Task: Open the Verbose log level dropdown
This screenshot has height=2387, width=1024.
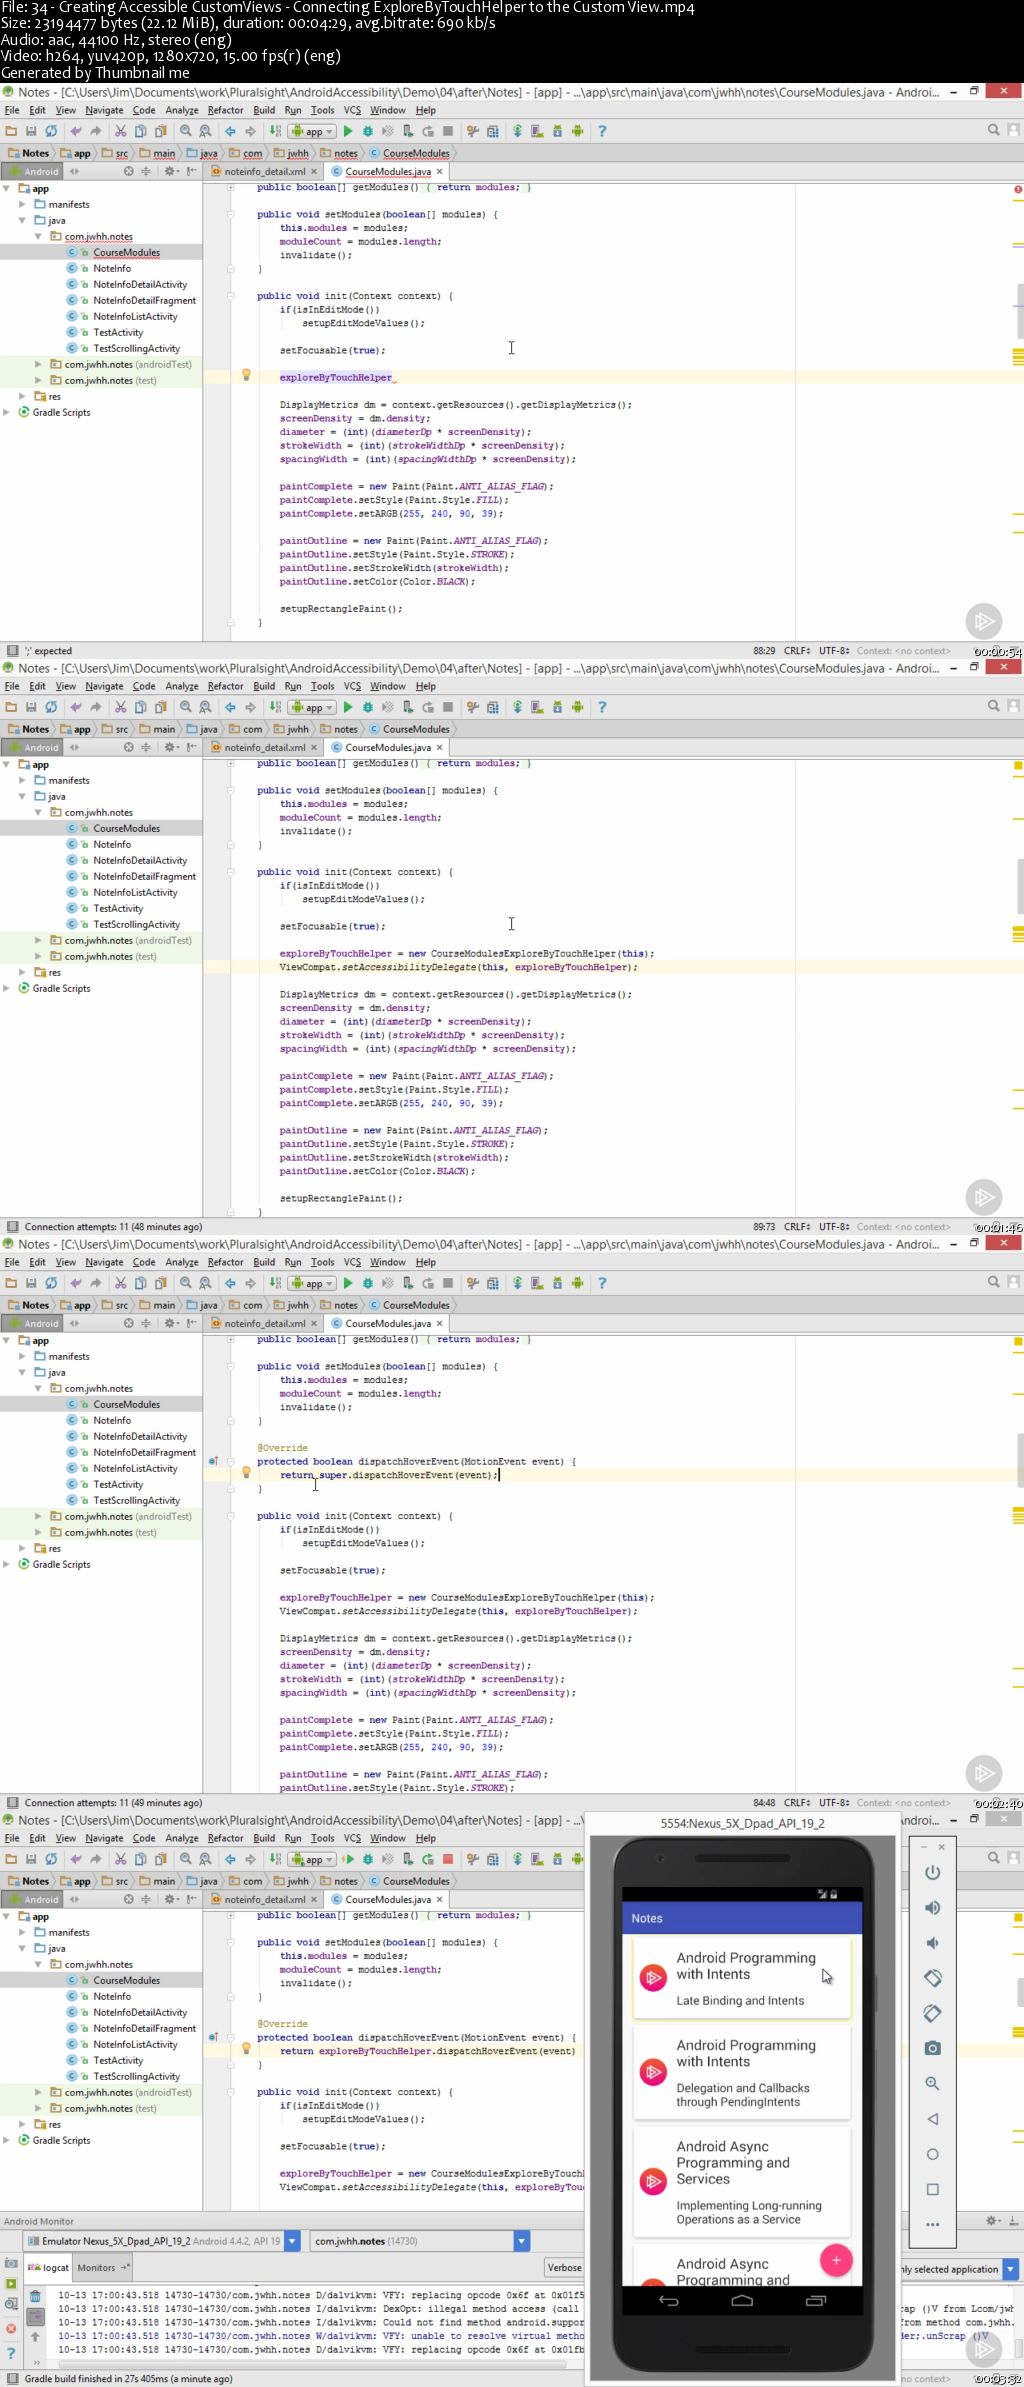Action: pyautogui.click(x=565, y=2268)
